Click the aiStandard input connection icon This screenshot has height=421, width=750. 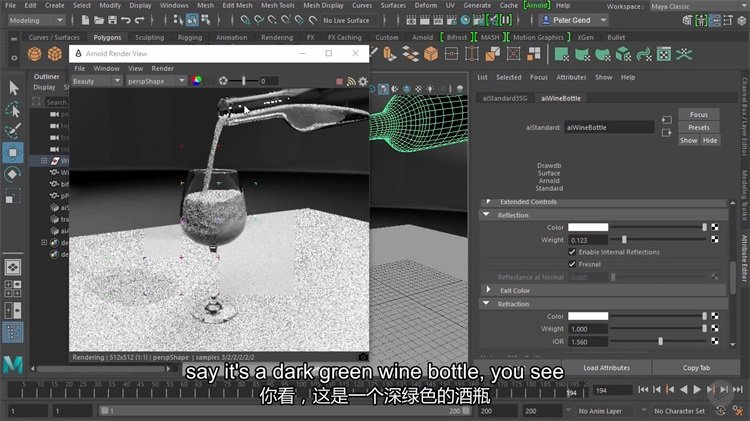[x=666, y=120]
